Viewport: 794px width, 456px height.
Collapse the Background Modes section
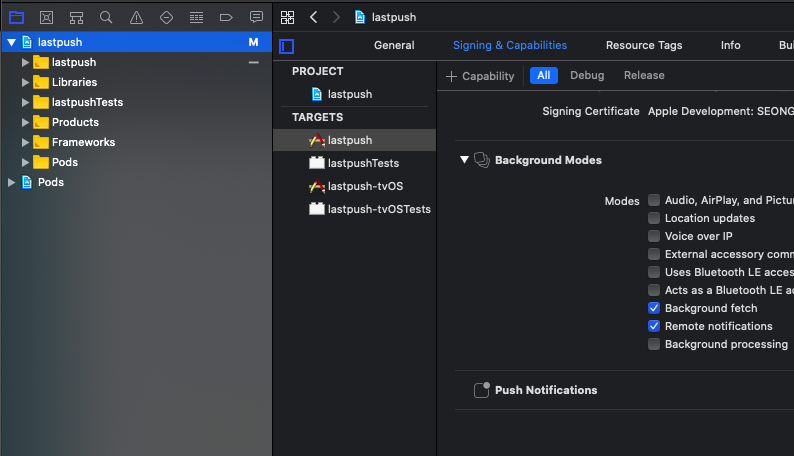[x=464, y=160]
